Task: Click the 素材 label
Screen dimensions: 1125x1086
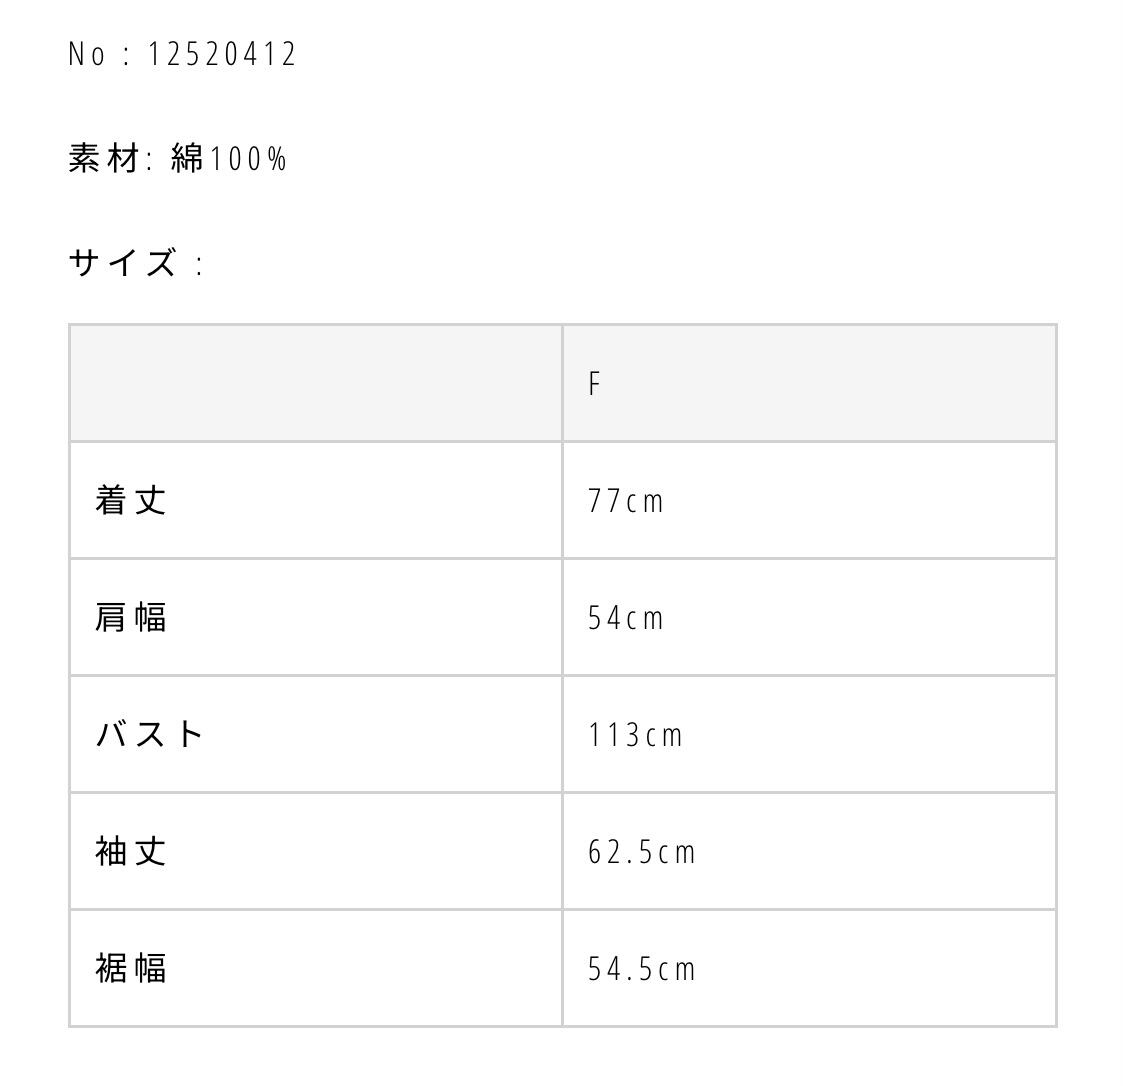Action: click(x=104, y=158)
